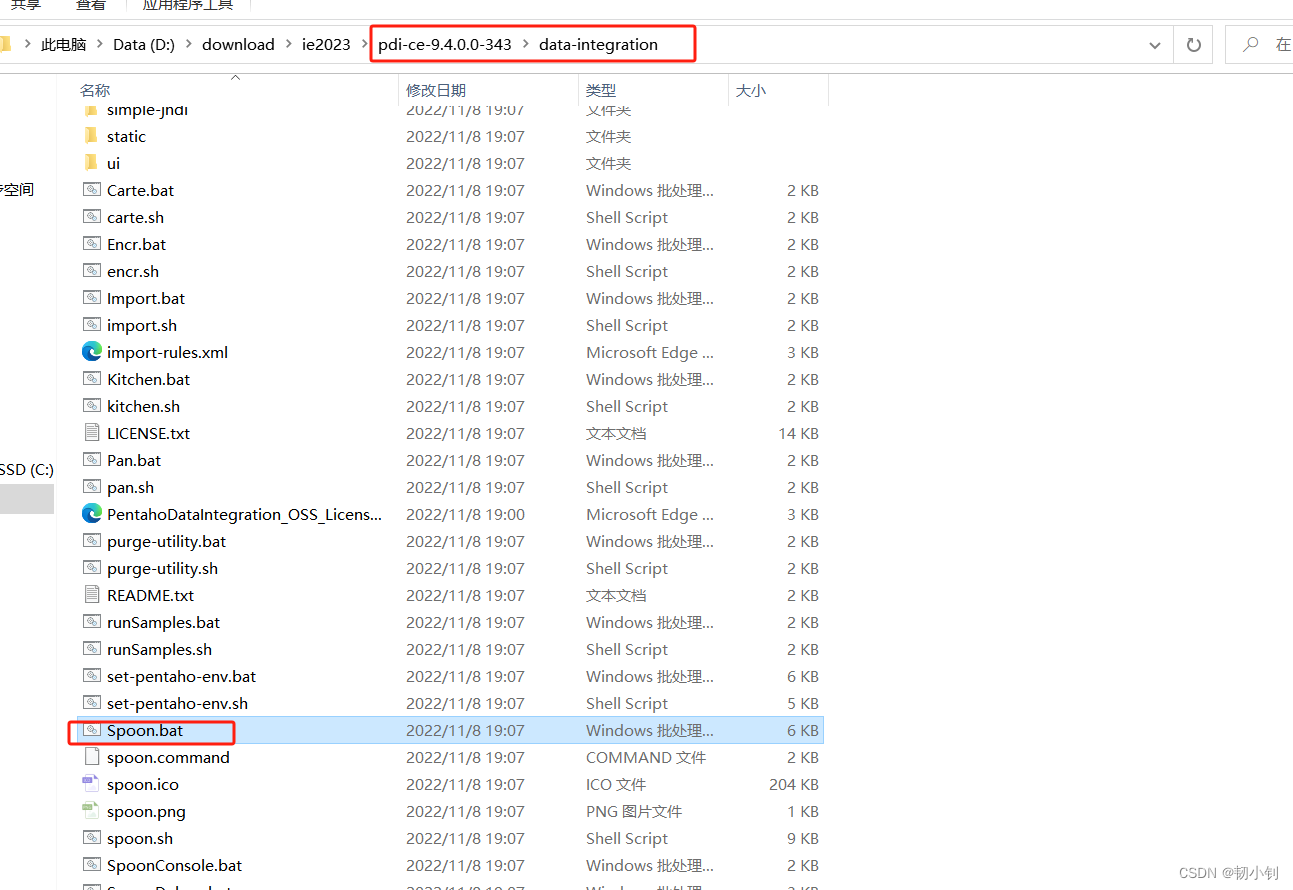This screenshot has height=890, width=1293.
Task: Select the set-pentaho-env.sh file name
Action: click(x=177, y=703)
